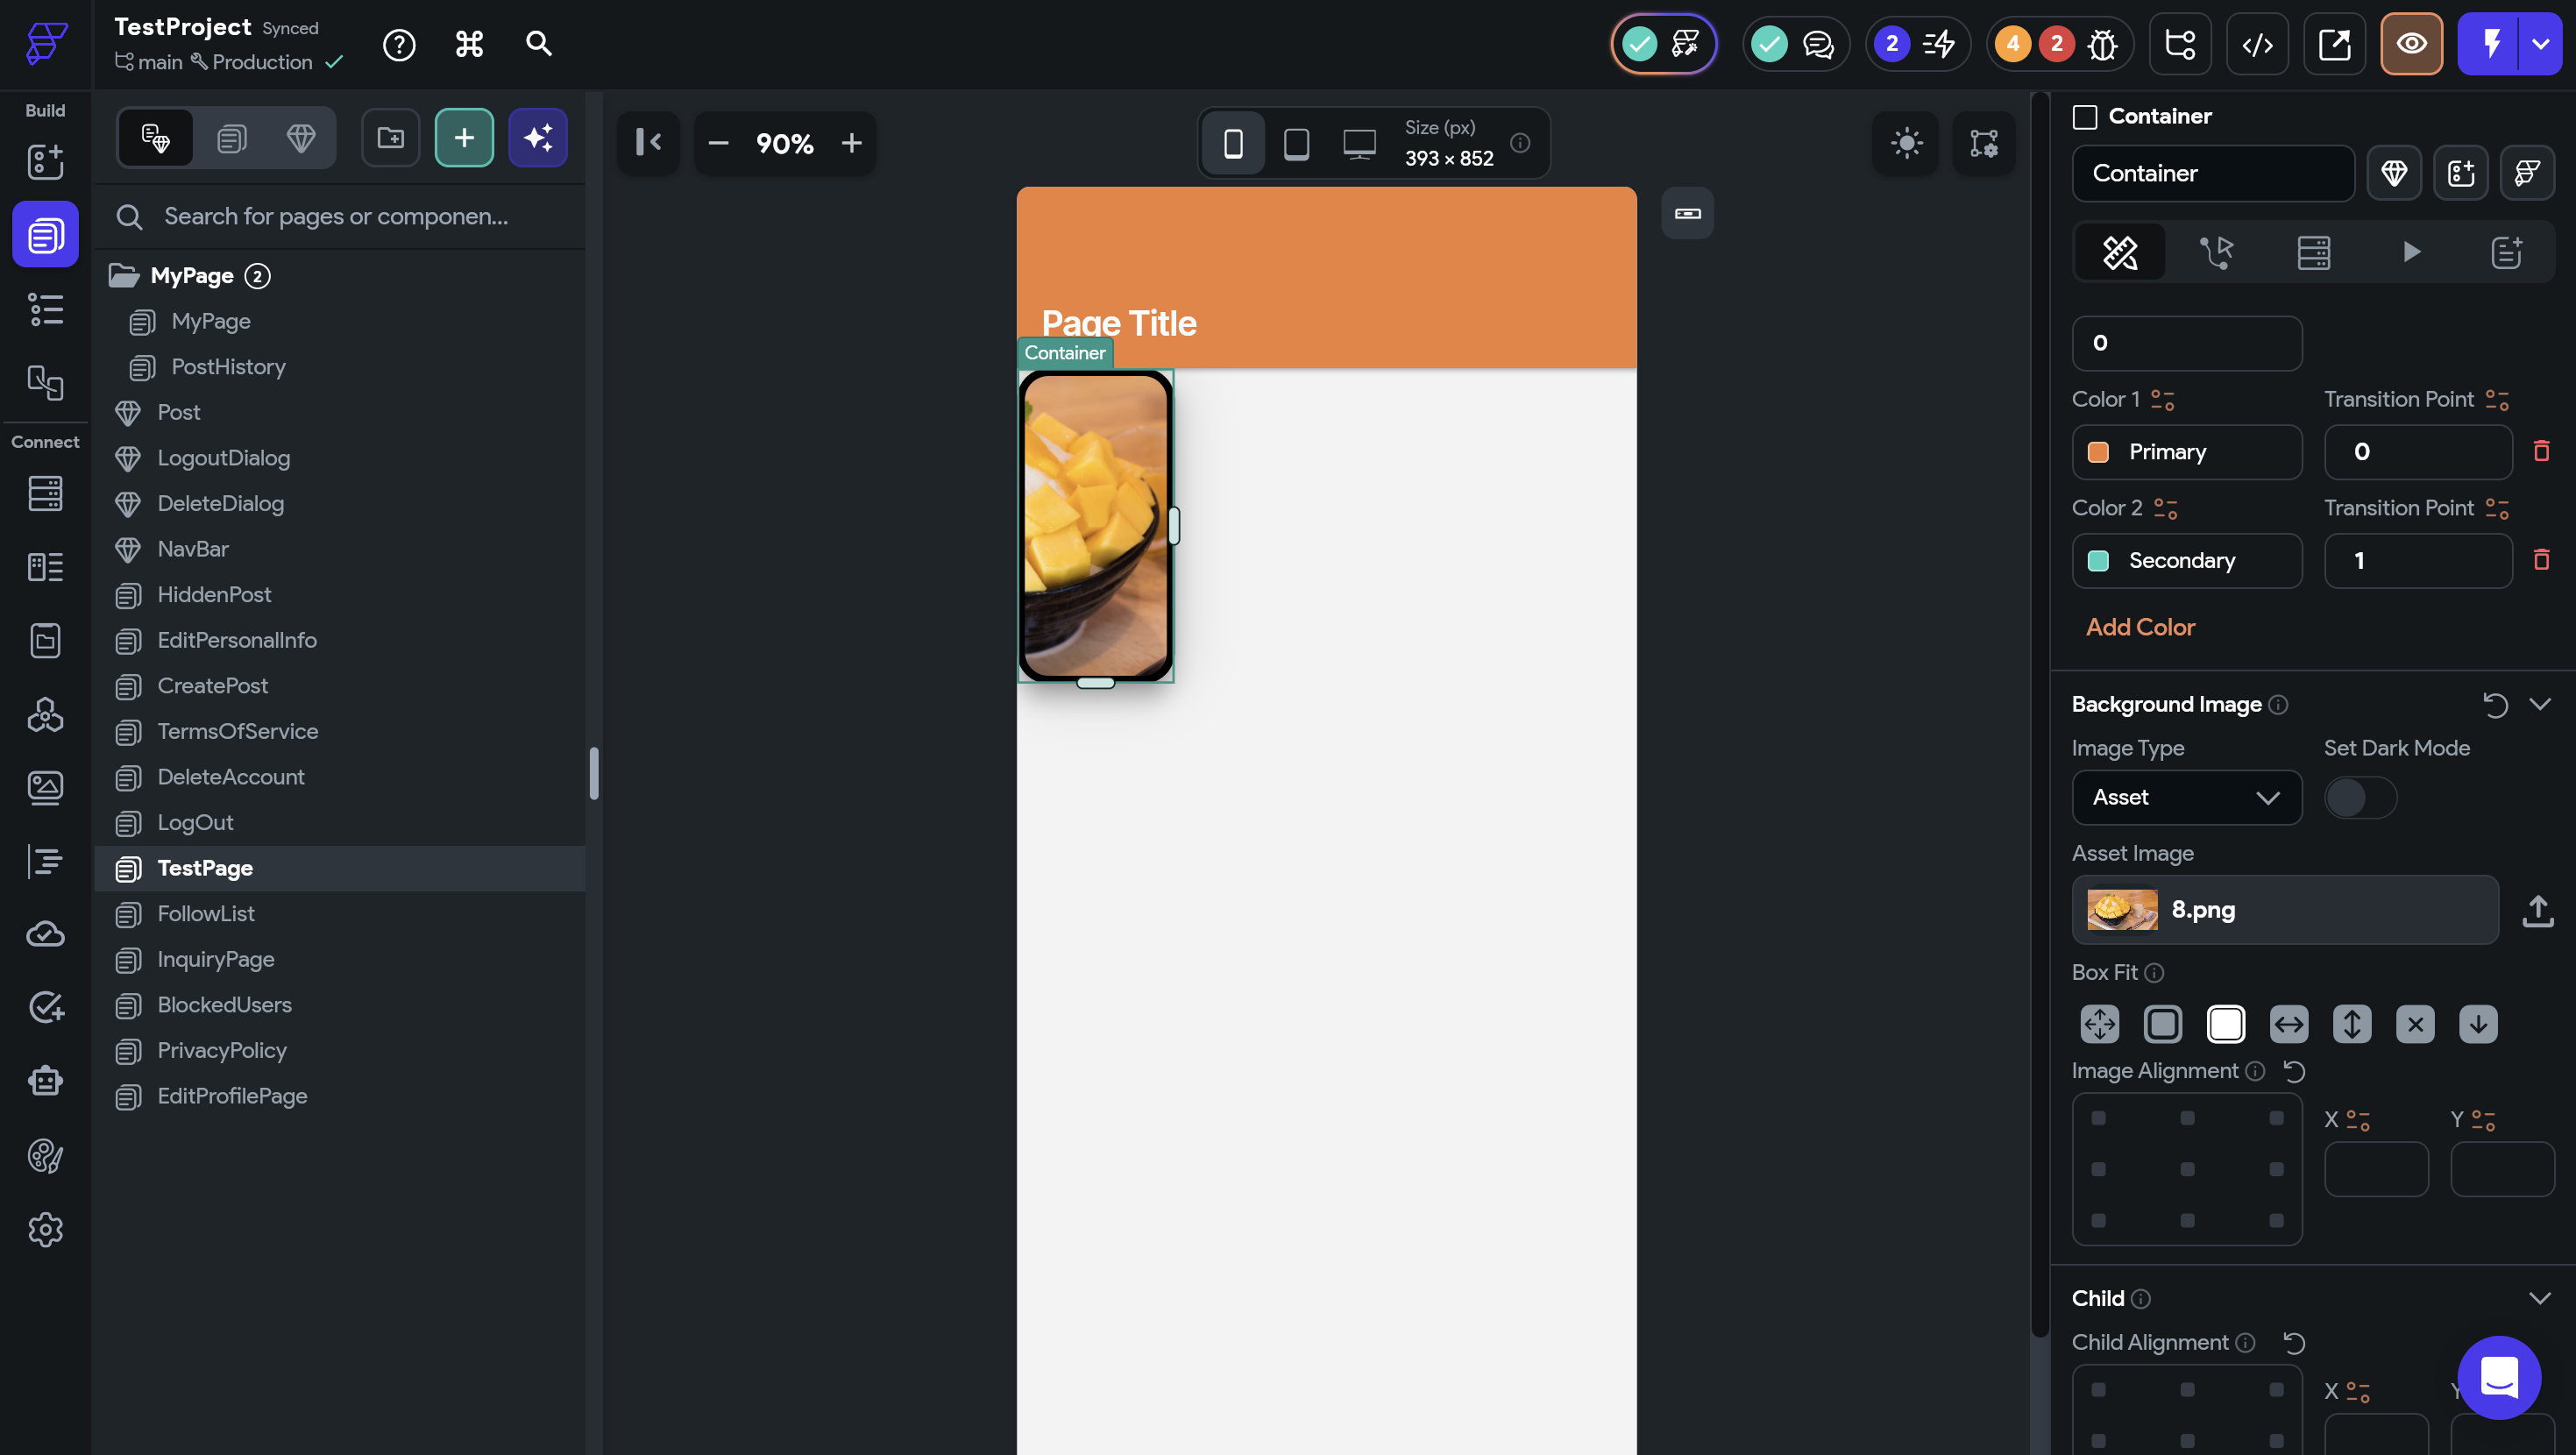Open the Image Type Asset dropdown
Image resolution: width=2576 pixels, height=1455 pixels.
[x=2186, y=798]
